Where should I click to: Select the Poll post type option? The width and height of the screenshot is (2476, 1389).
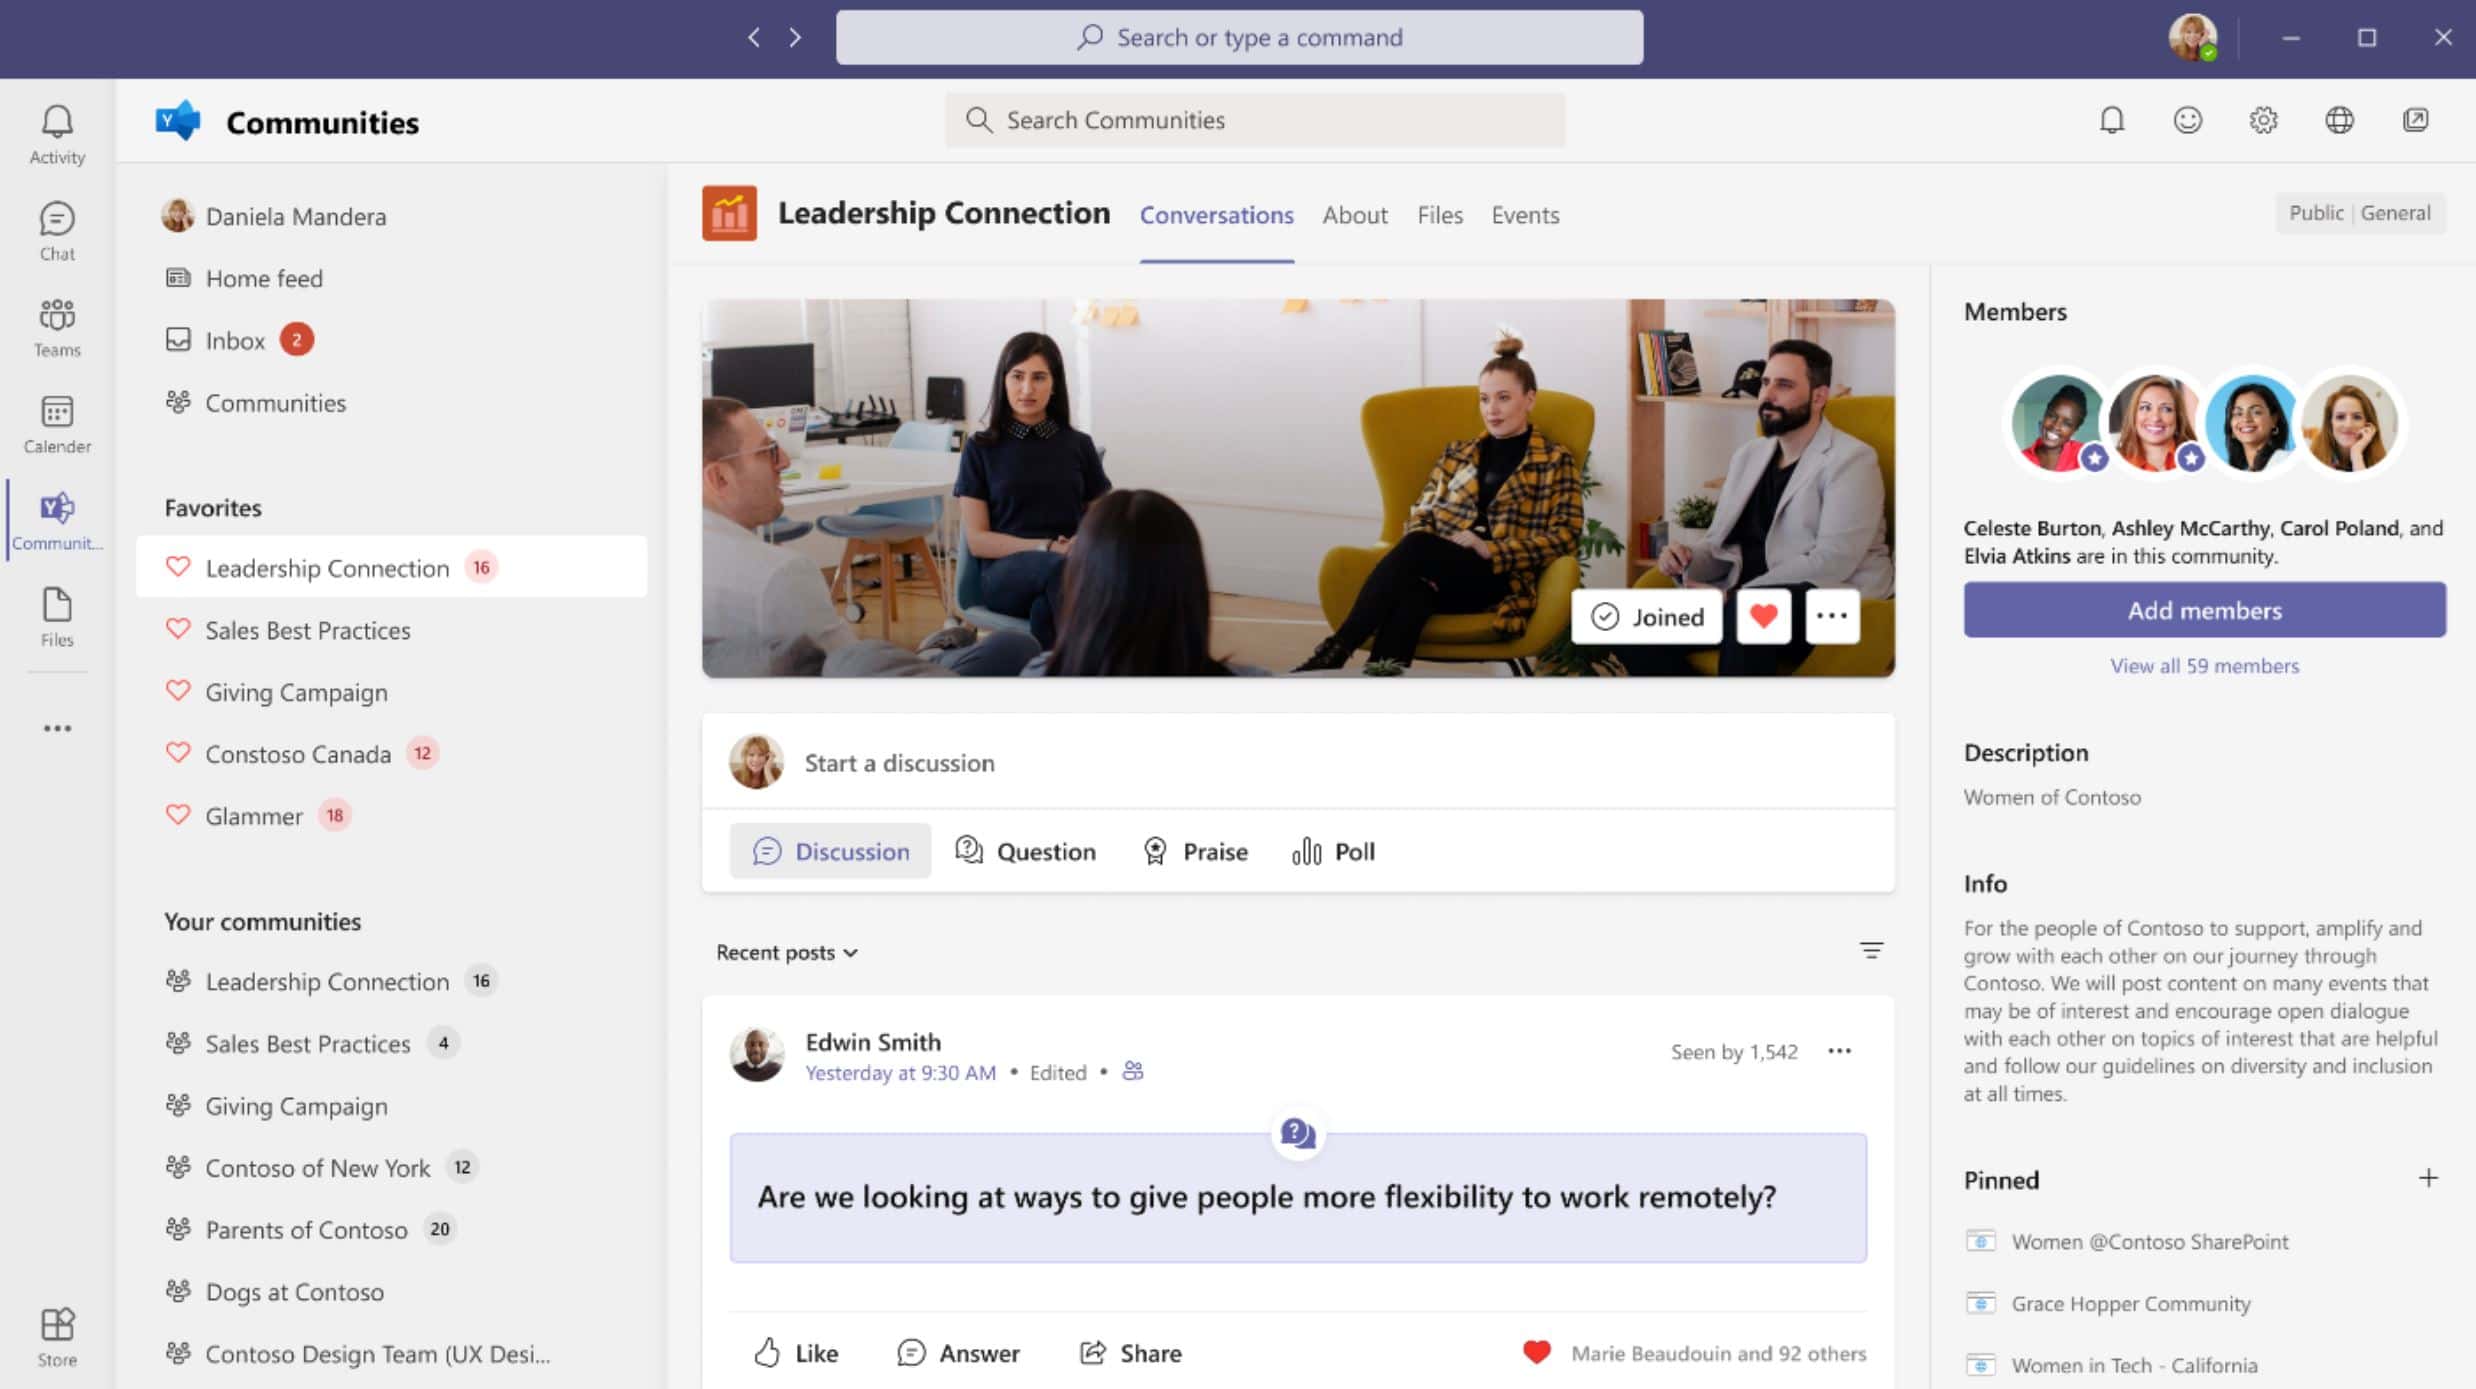pyautogui.click(x=1333, y=850)
